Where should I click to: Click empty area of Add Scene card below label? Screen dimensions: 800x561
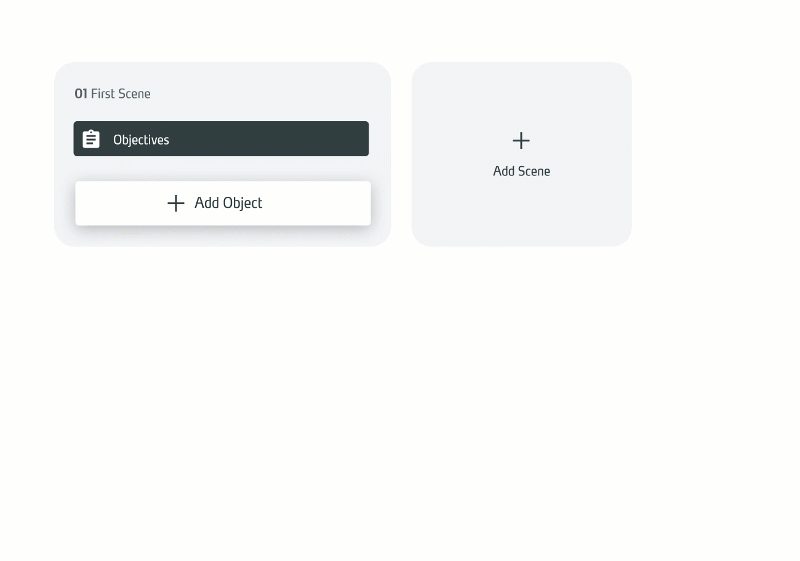(521, 214)
